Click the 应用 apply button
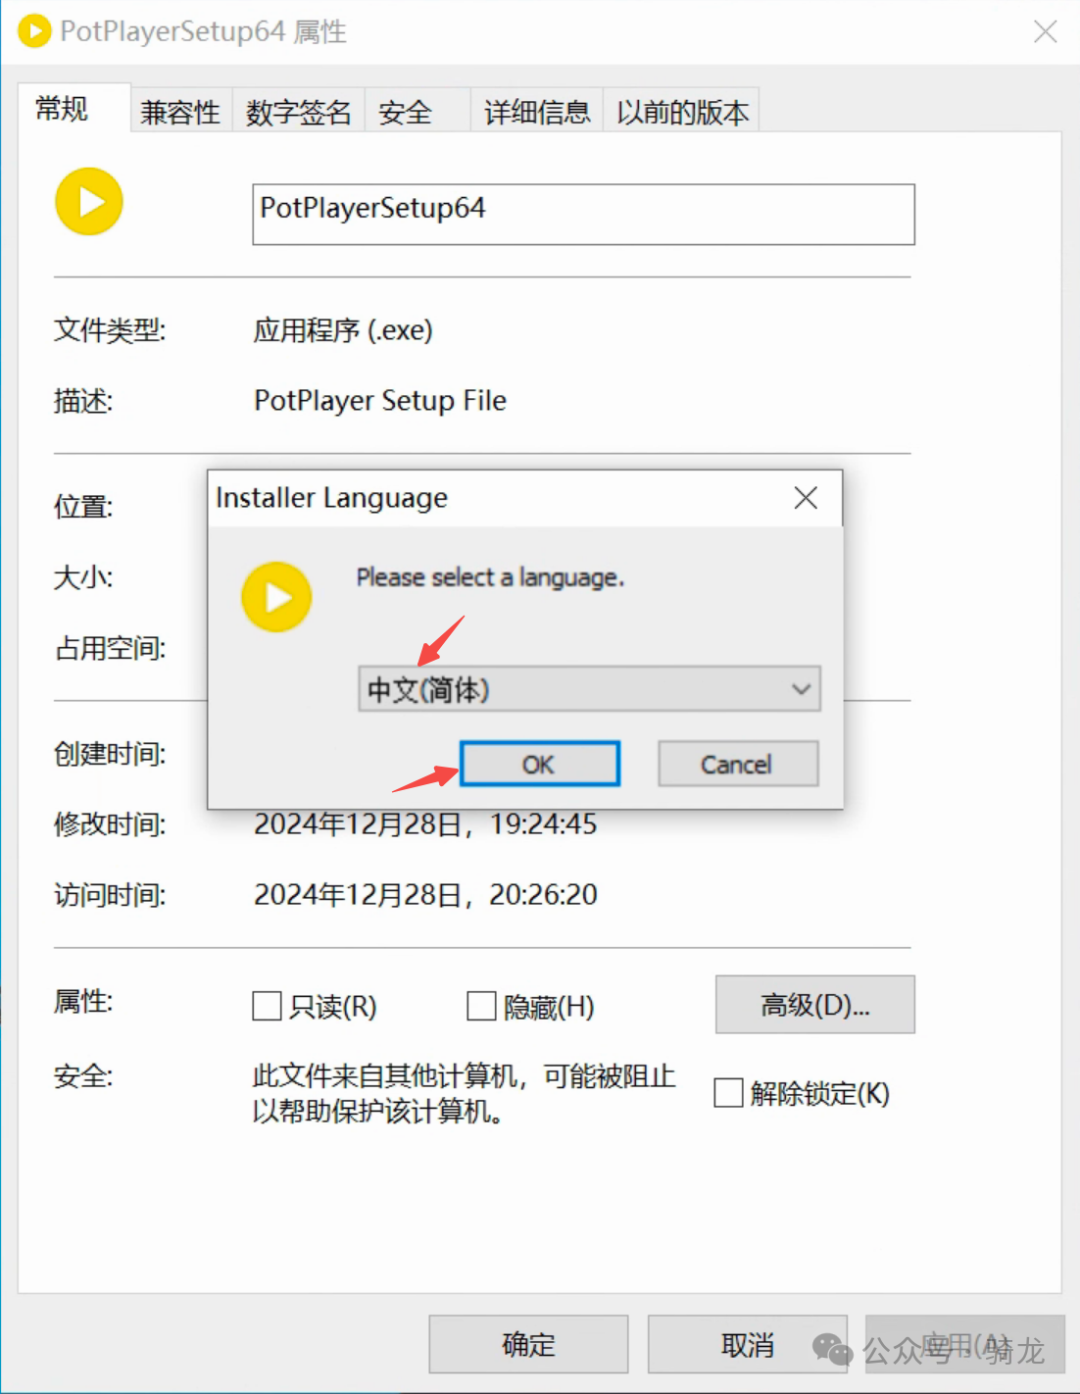This screenshot has height=1394, width=1080. (x=963, y=1344)
